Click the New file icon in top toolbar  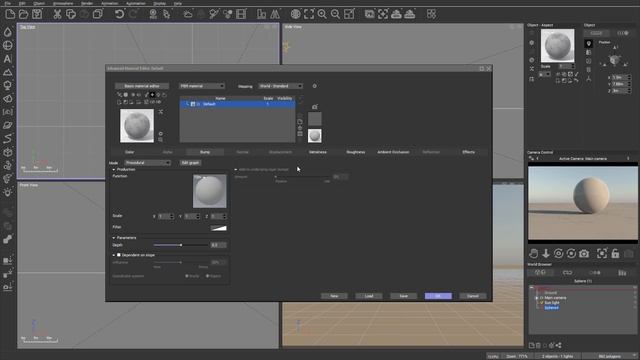pos(10,14)
